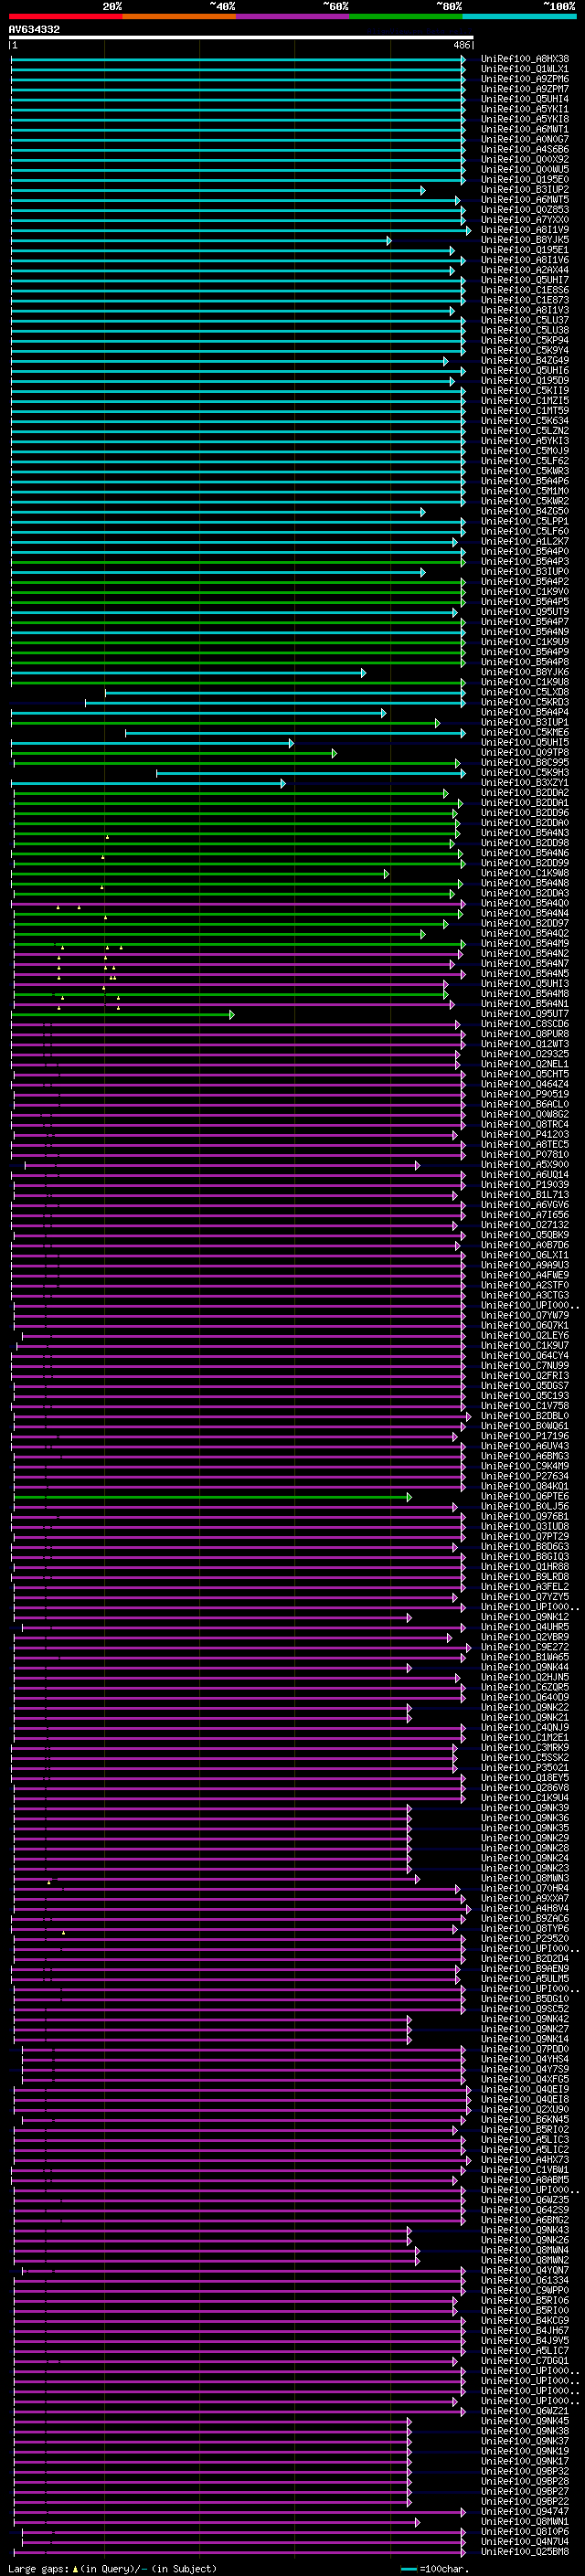Select label UniRef100_Q4YQN7
The image size is (585, 2576).
point(525,2270)
